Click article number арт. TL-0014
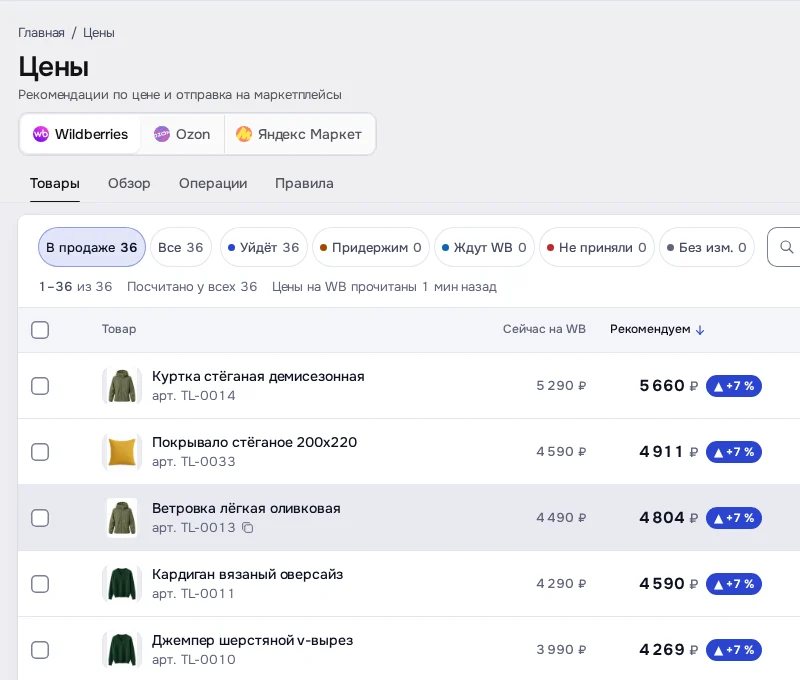 click(x=194, y=396)
